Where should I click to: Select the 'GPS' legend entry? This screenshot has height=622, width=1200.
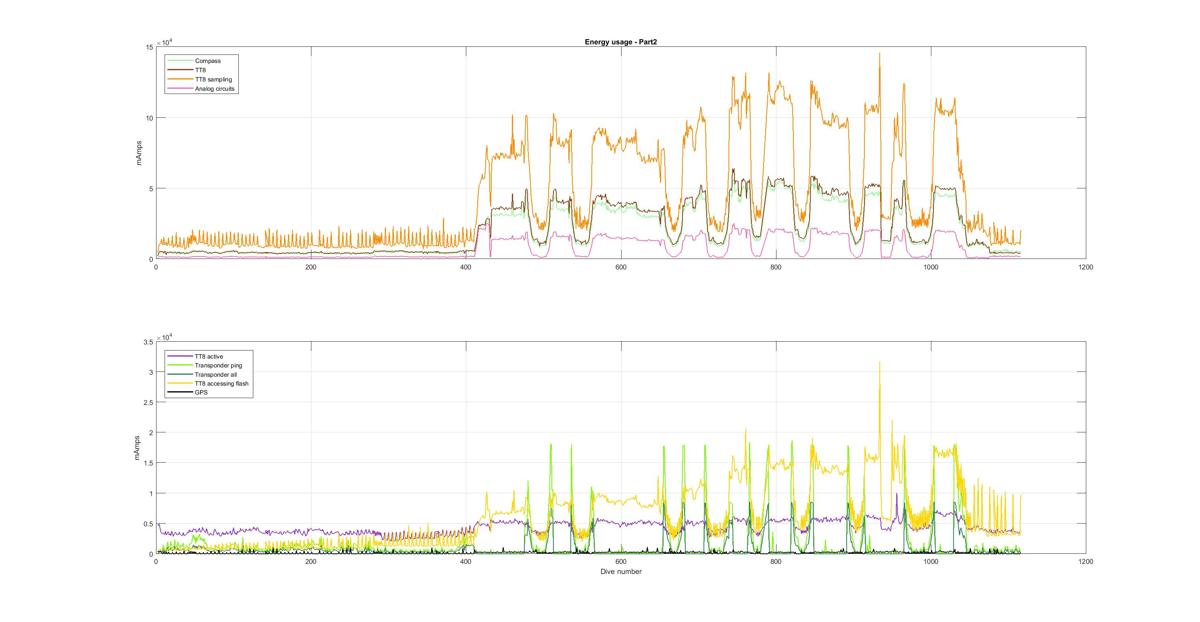click(200, 392)
